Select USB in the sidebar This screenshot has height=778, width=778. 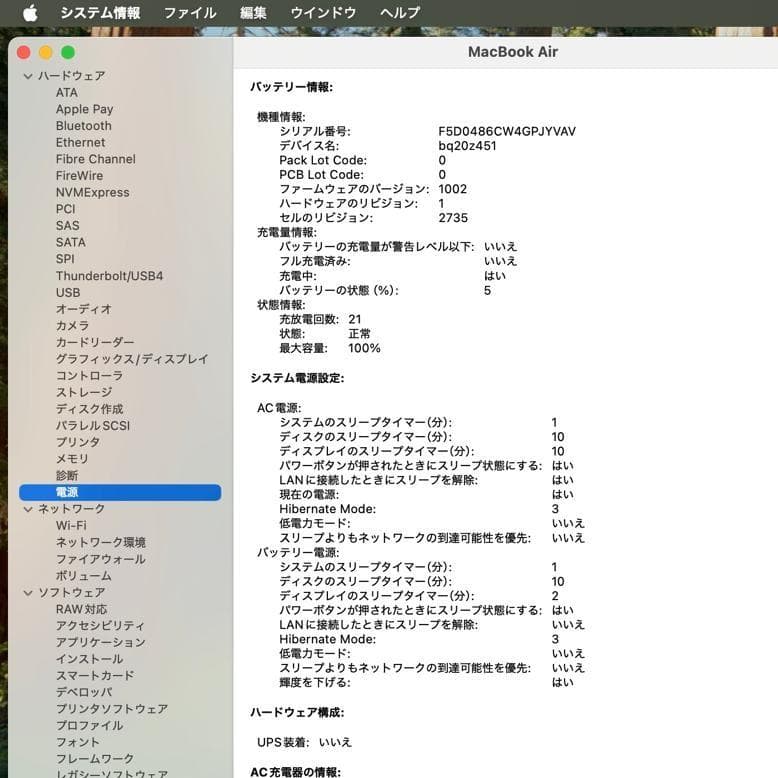(x=68, y=292)
